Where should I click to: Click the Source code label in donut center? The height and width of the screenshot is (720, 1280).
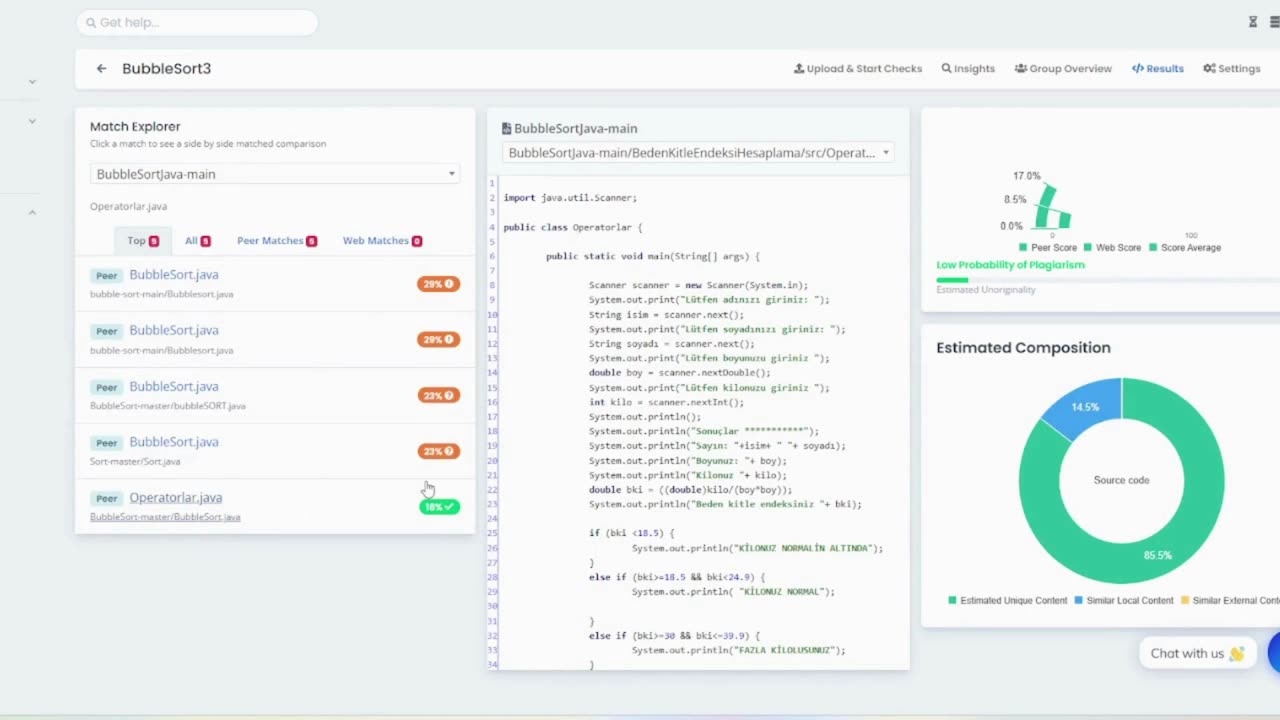click(x=1121, y=480)
